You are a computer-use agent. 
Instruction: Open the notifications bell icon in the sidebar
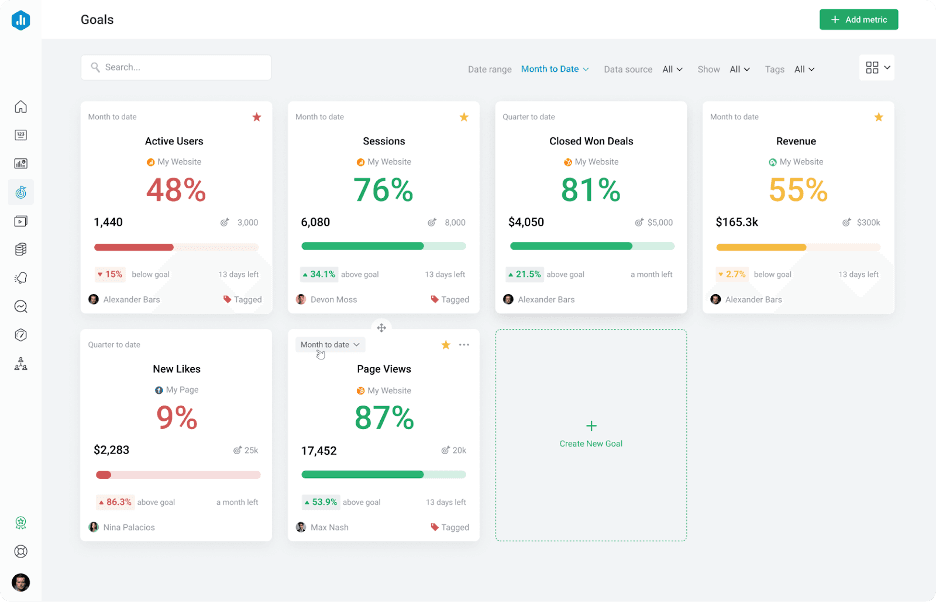(21, 278)
